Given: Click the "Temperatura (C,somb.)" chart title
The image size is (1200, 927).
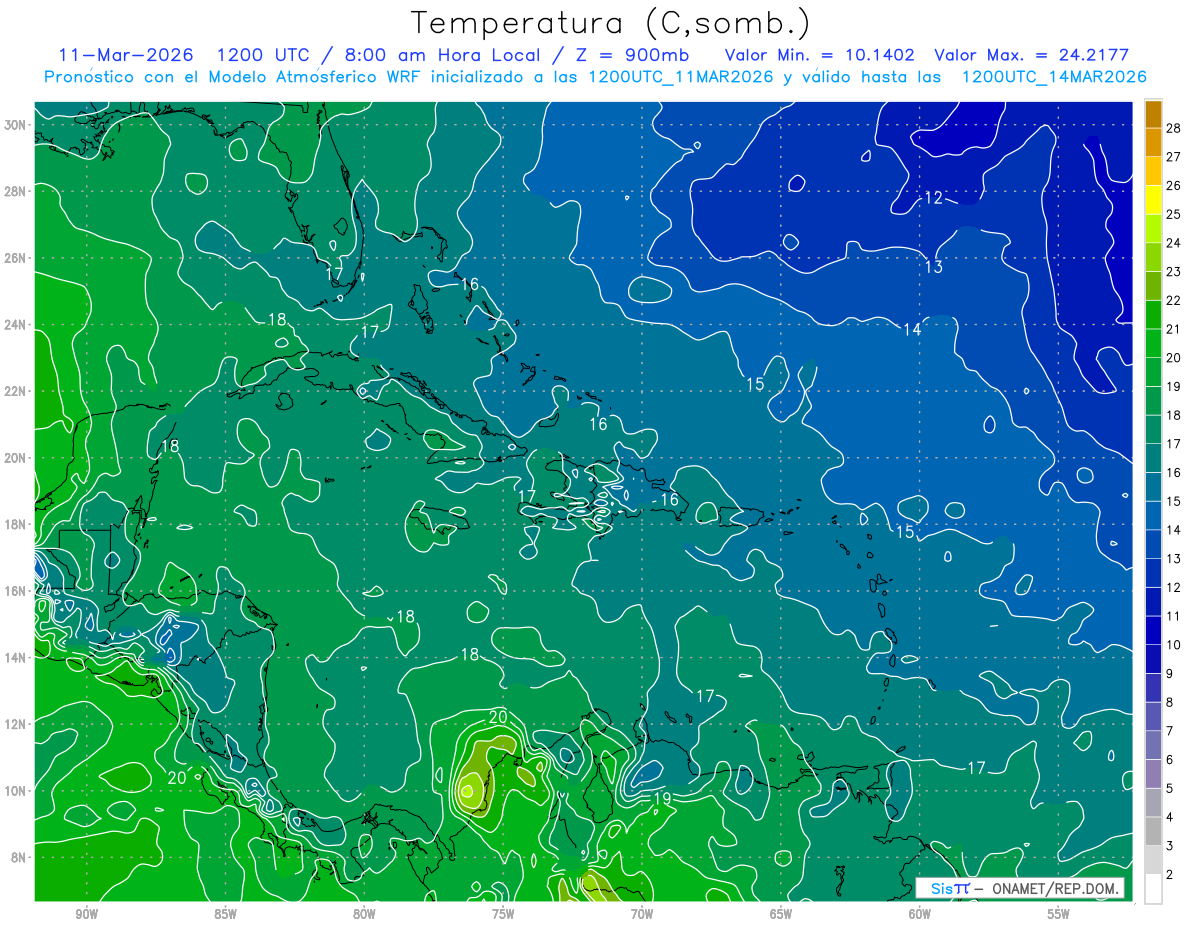Looking at the screenshot, I should tap(611, 23).
